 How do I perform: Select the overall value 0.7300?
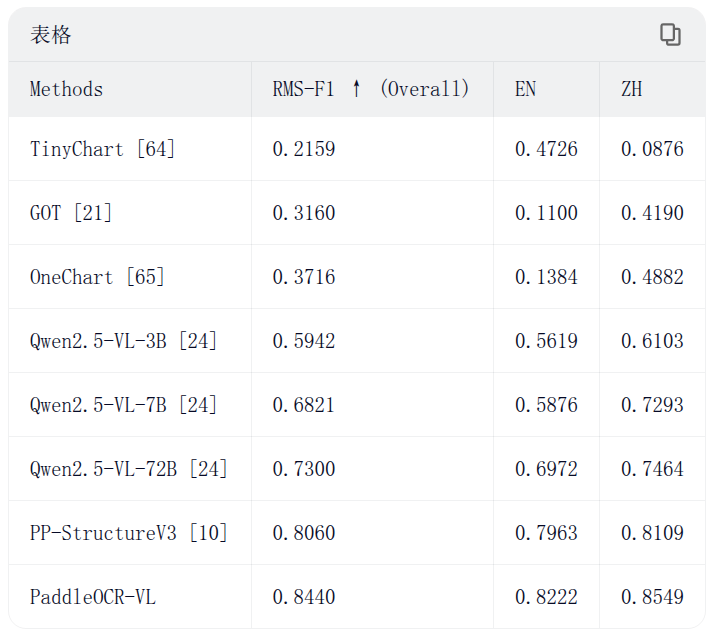click(304, 469)
